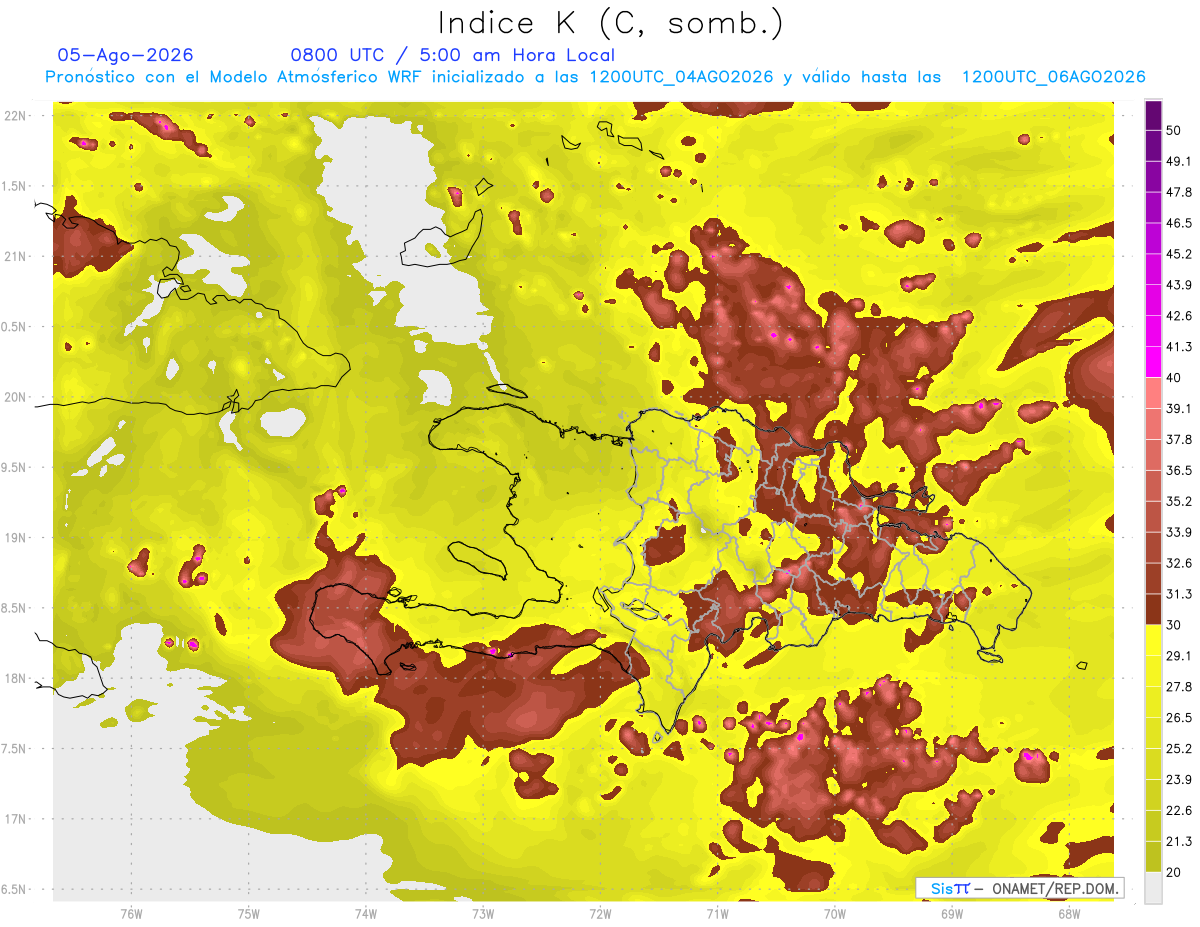Click the '49.1' color scale value
1200x927 pixels.
pyautogui.click(x=1178, y=161)
